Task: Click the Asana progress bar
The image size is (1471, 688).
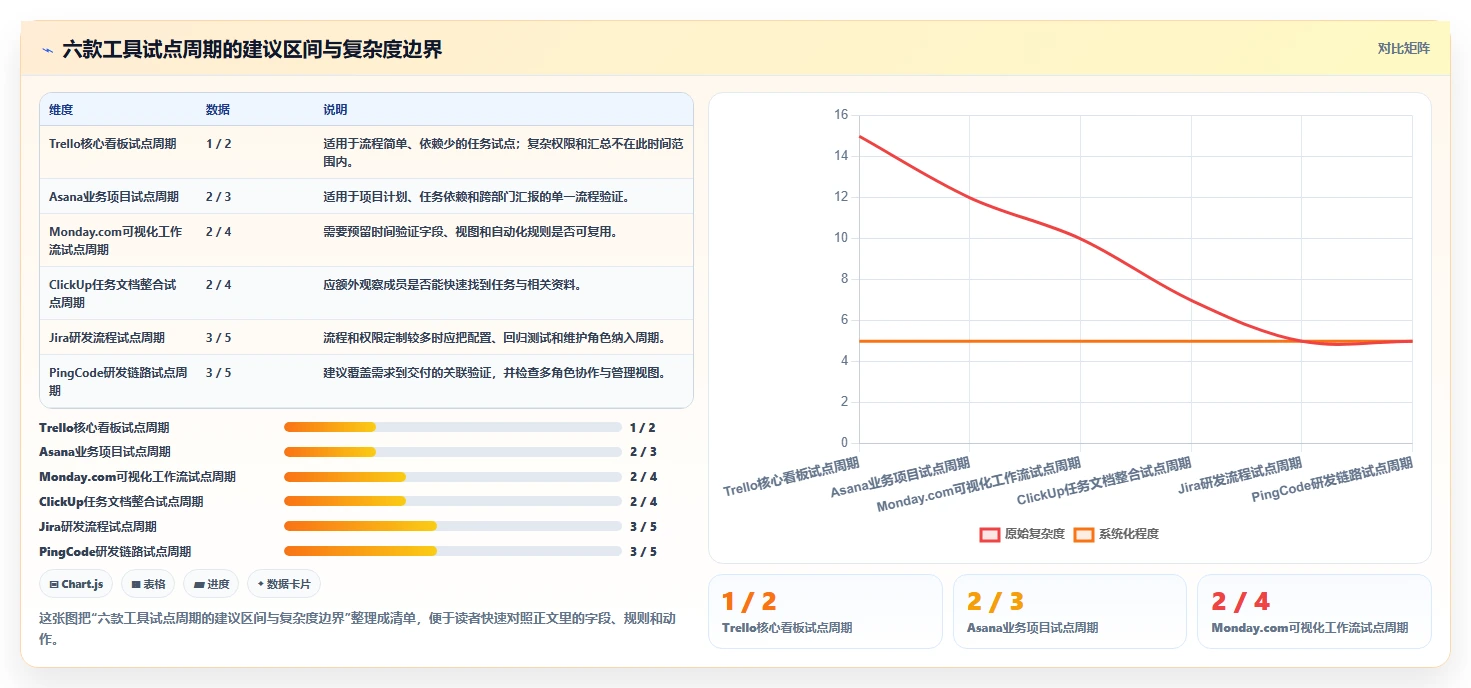Action: (x=453, y=452)
